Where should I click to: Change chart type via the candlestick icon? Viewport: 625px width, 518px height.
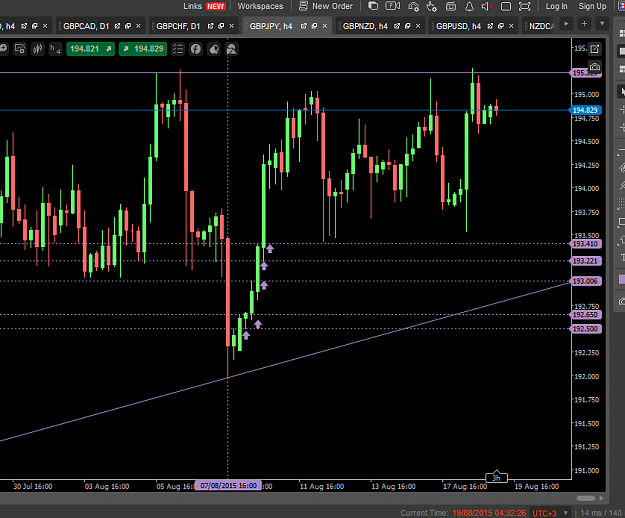click(x=38, y=49)
